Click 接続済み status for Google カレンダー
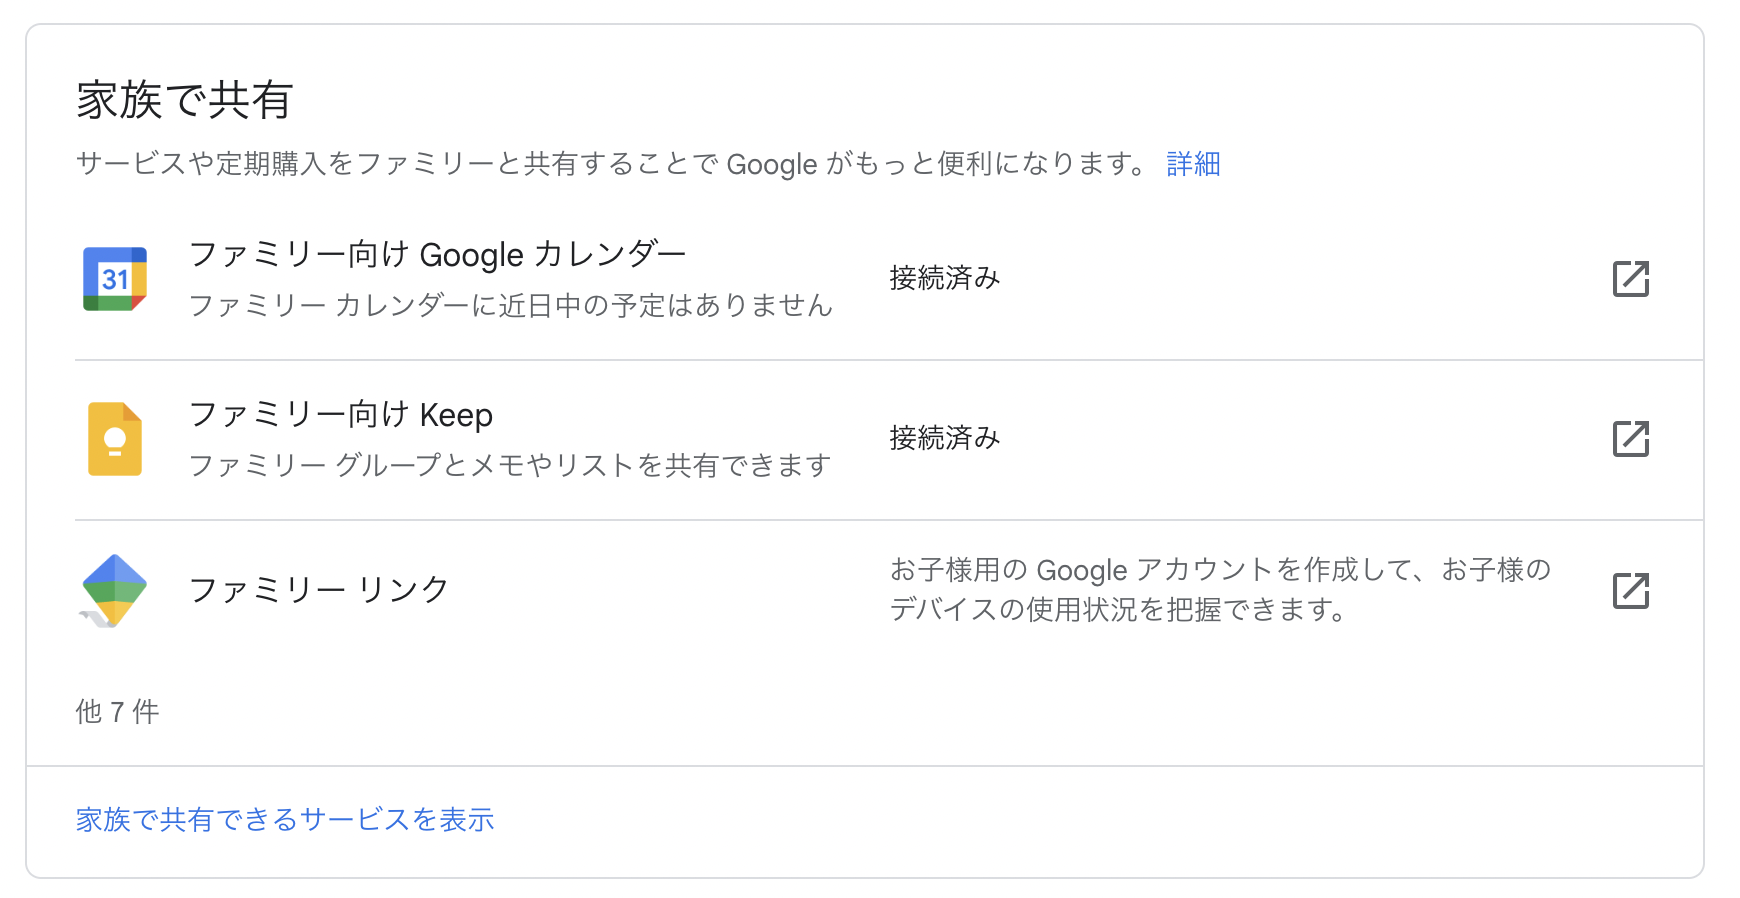1740x898 pixels. point(945,278)
